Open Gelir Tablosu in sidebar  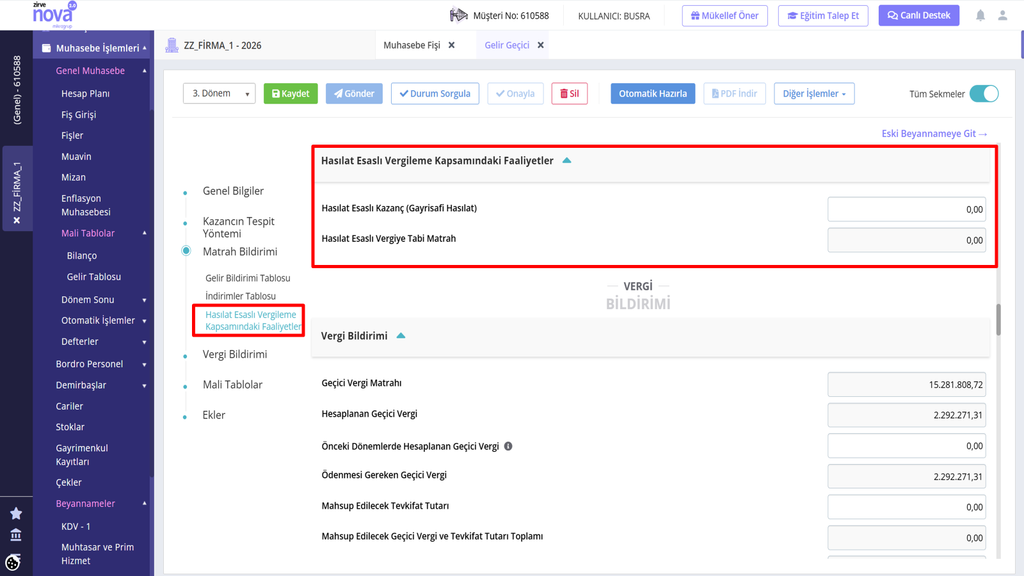[93, 276]
